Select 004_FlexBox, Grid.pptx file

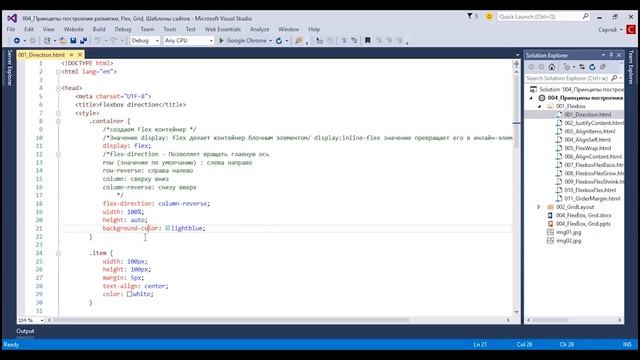click(x=583, y=224)
